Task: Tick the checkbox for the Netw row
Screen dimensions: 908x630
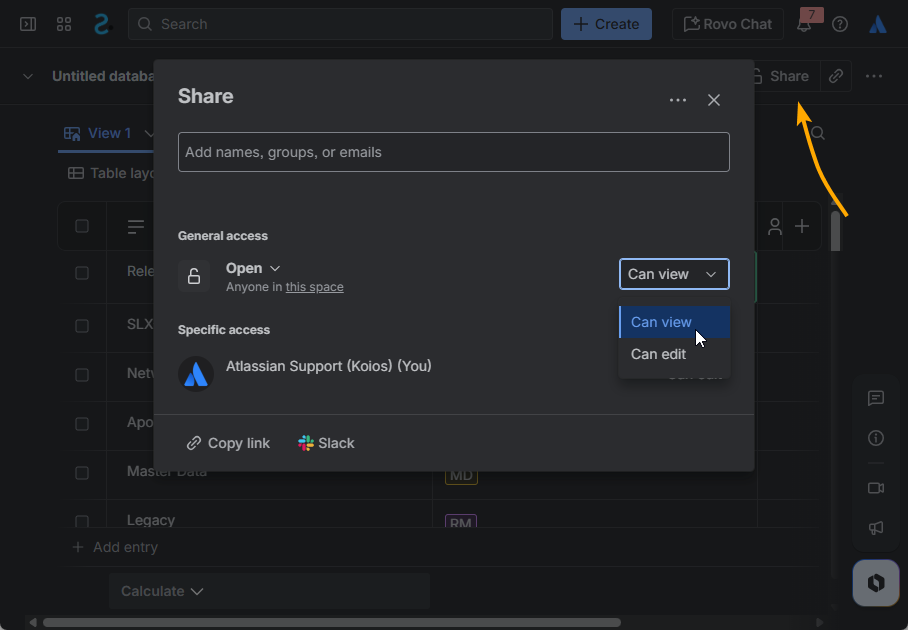Action: pyautogui.click(x=82, y=375)
